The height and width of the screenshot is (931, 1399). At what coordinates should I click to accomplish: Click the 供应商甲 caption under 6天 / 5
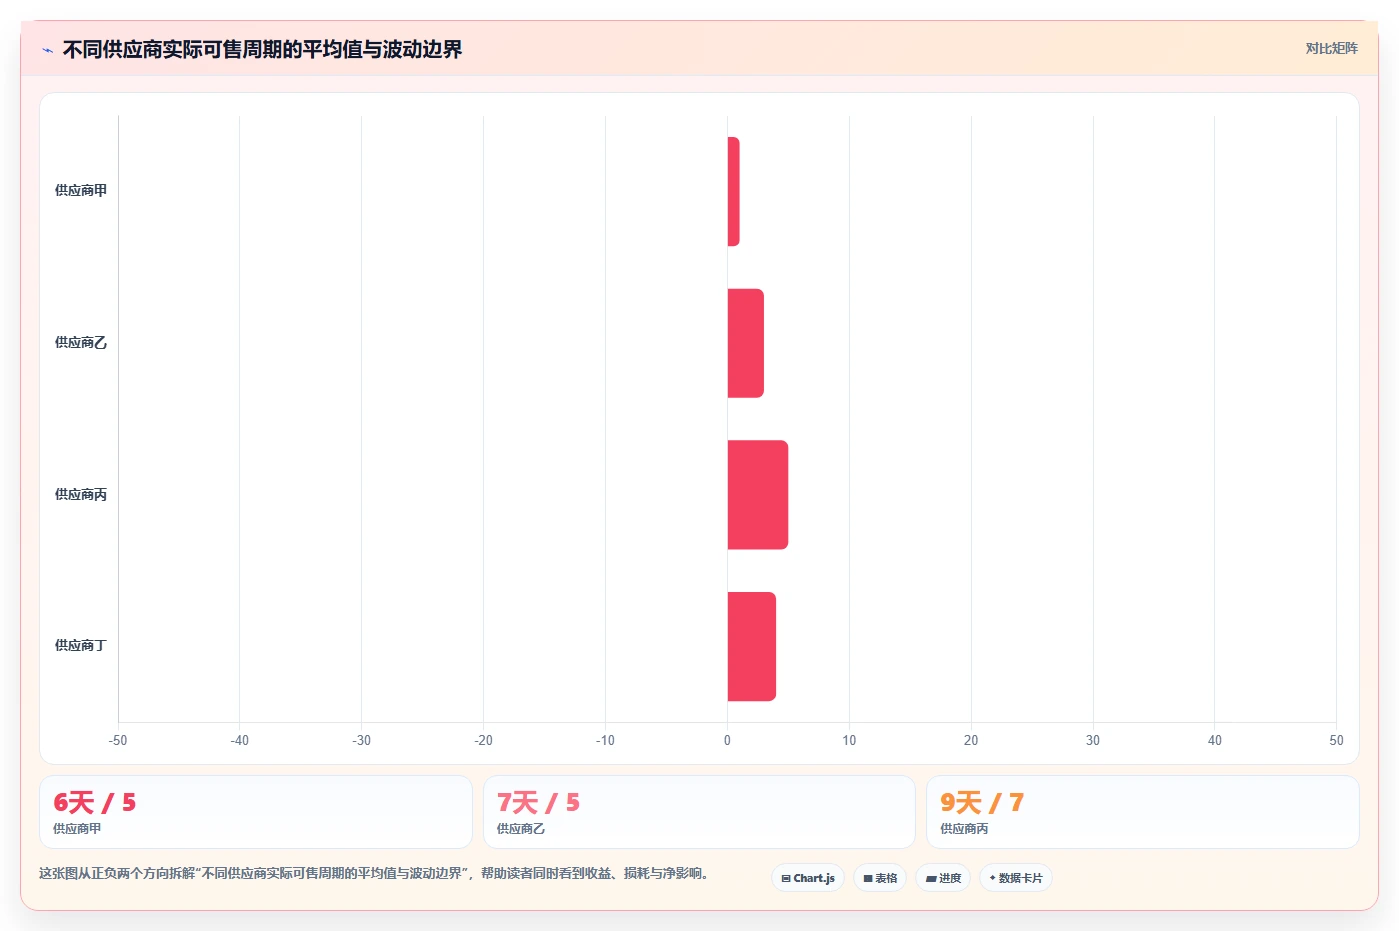(77, 829)
